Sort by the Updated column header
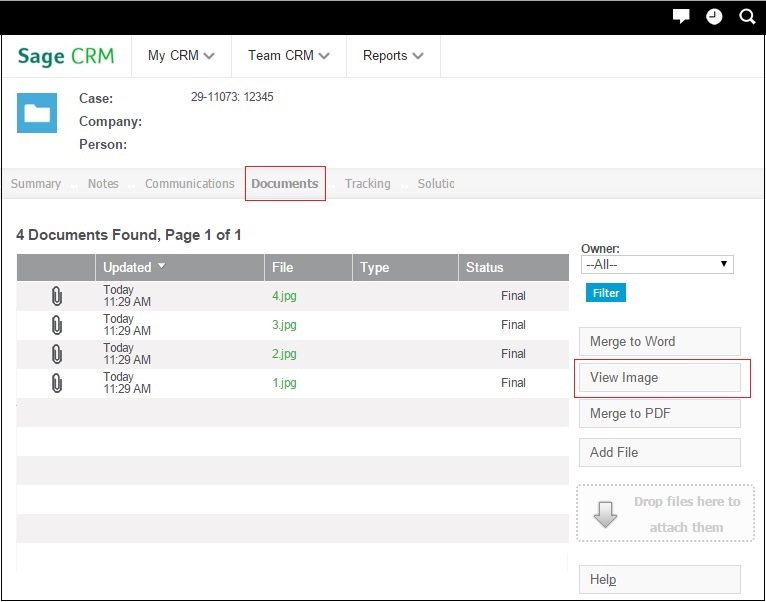The width and height of the screenshot is (766, 602). [128, 267]
